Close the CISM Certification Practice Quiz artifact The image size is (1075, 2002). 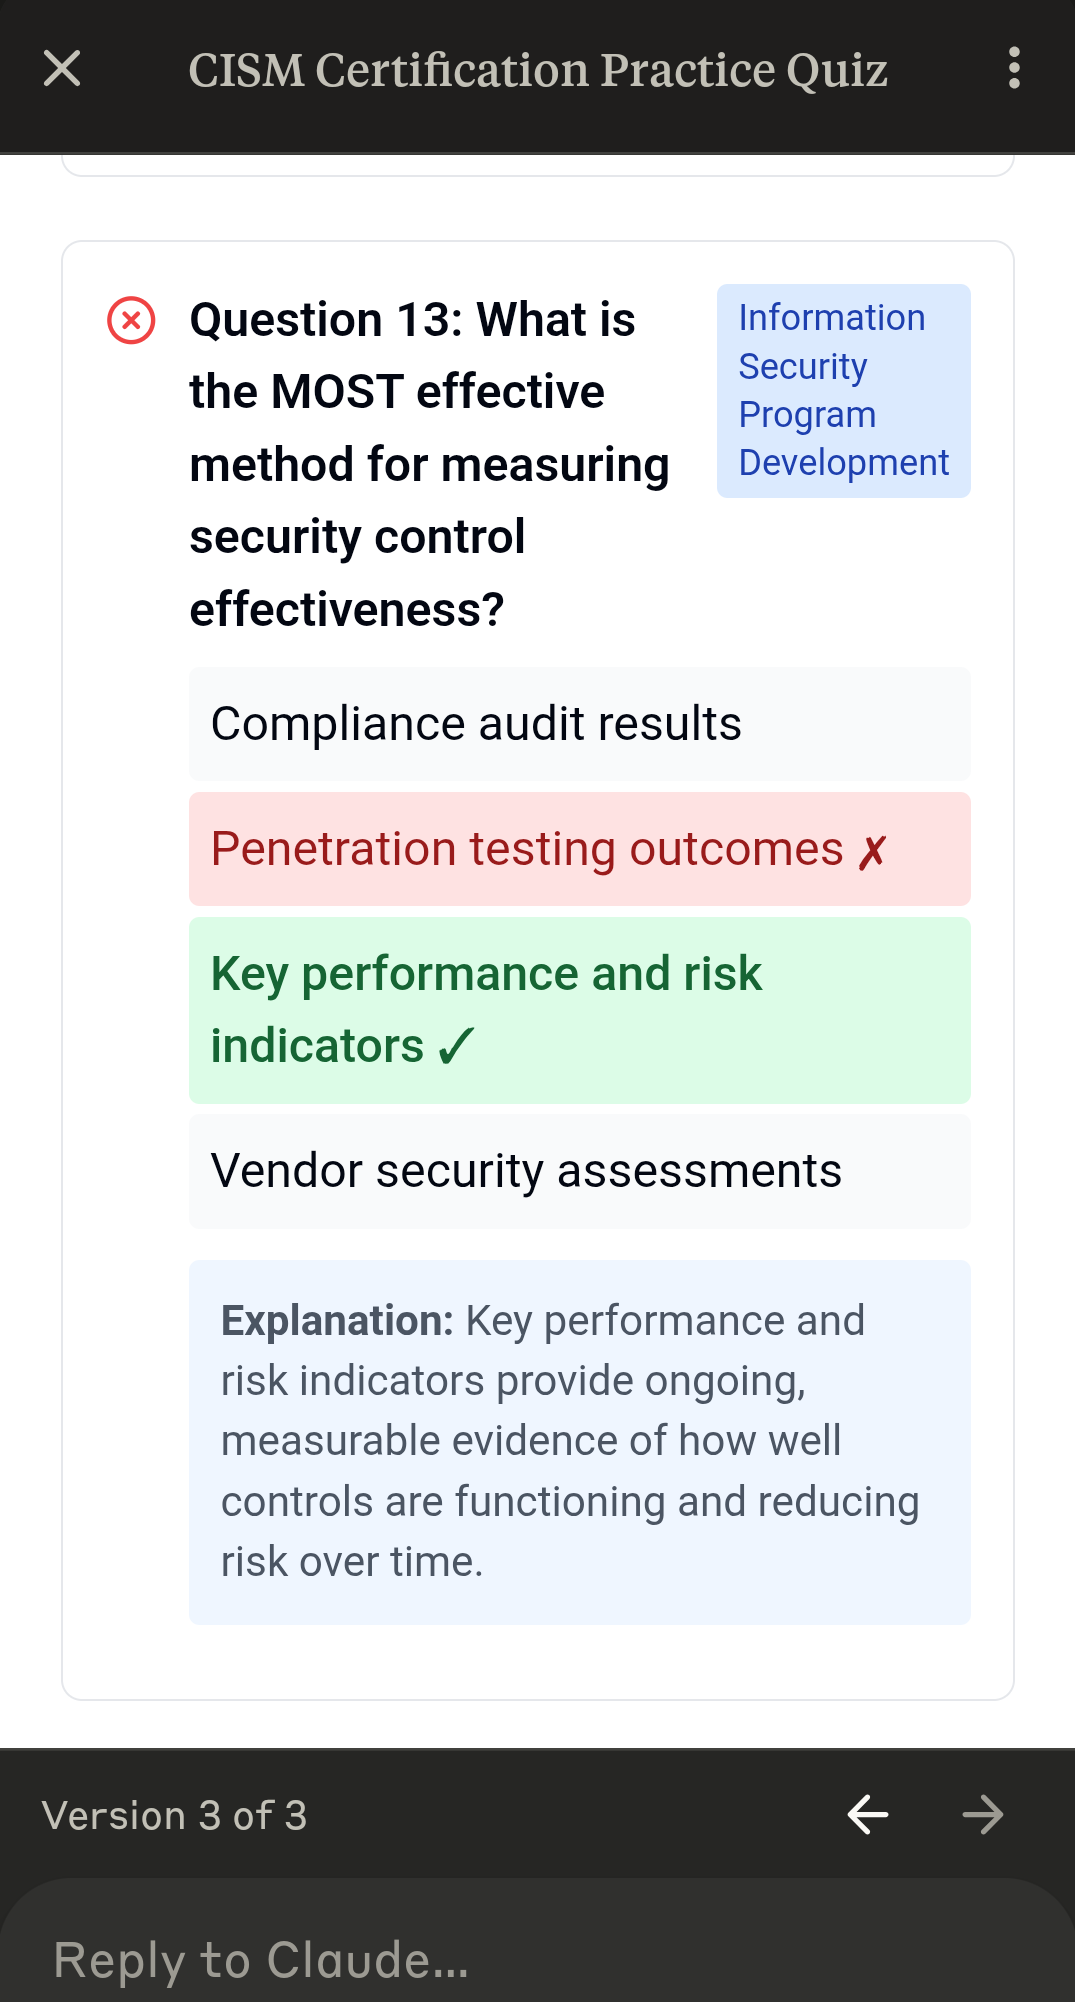pos(61,70)
